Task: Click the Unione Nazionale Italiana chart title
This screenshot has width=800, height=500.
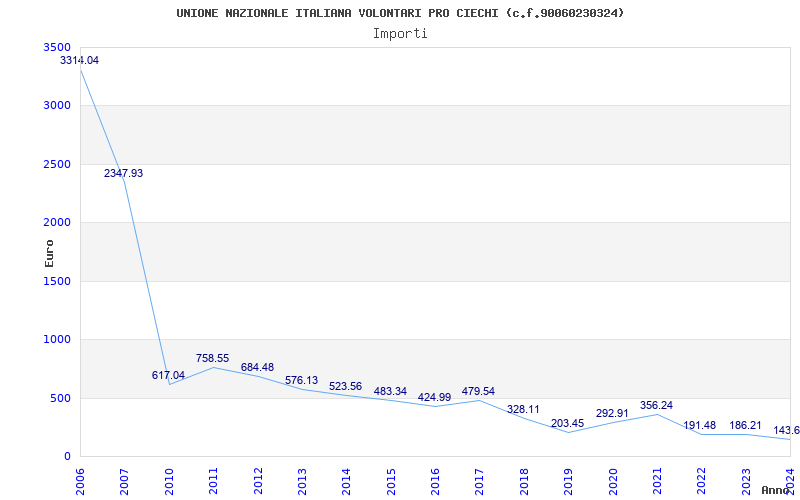Action: tap(400, 13)
